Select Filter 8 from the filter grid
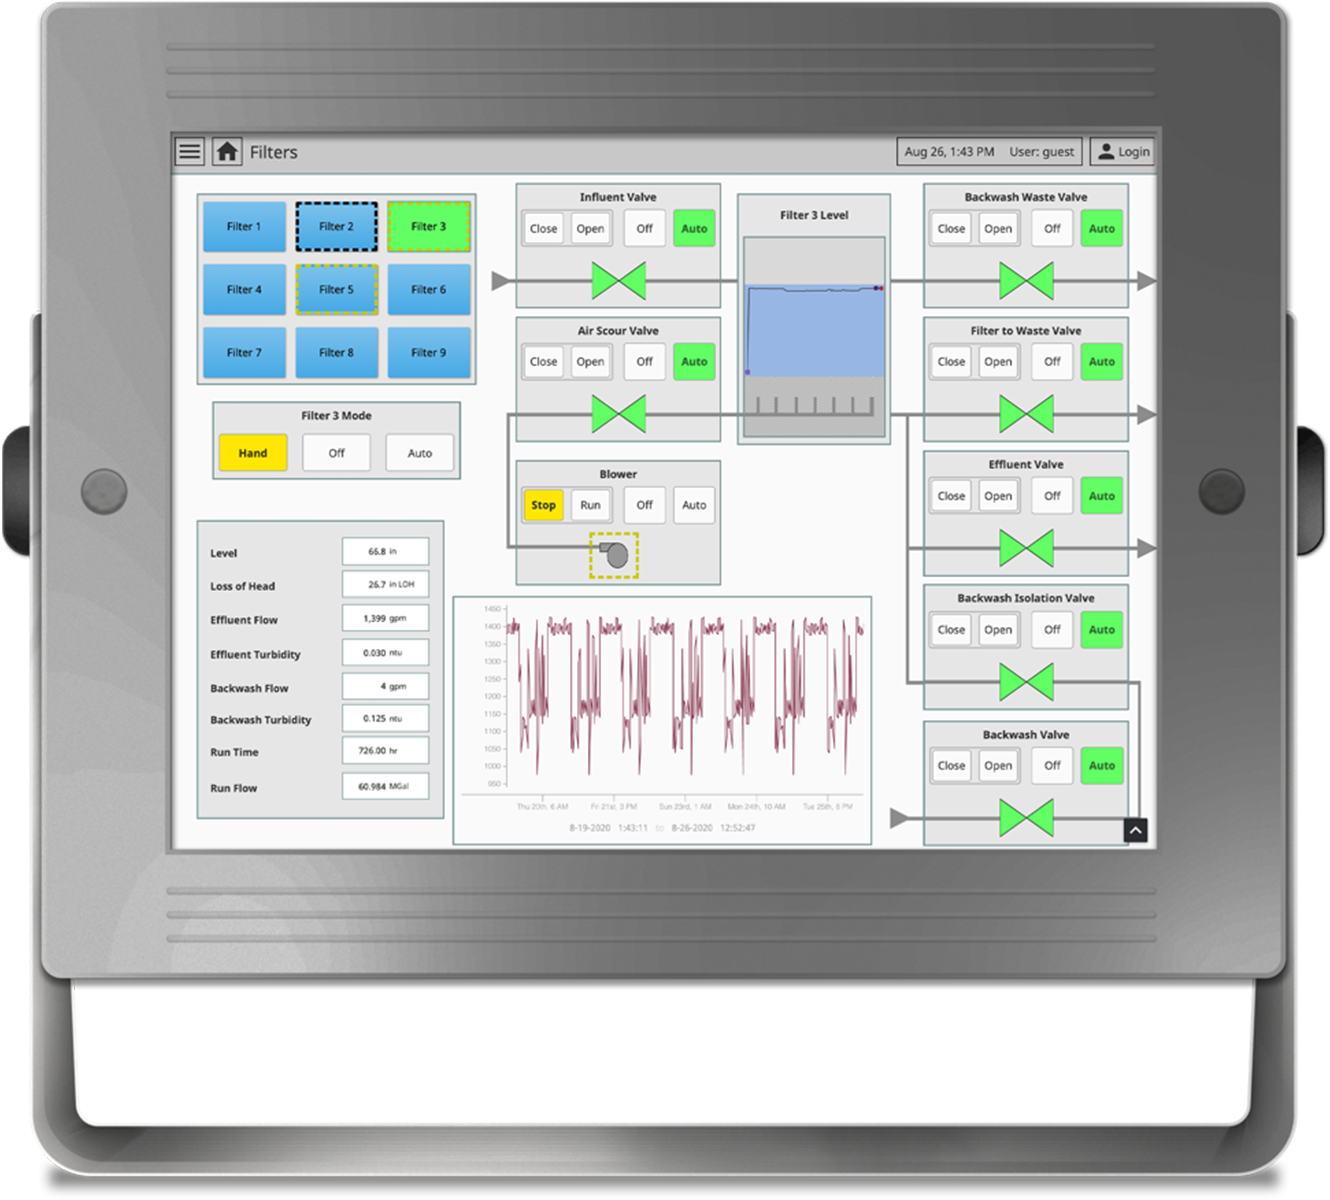 click(336, 352)
